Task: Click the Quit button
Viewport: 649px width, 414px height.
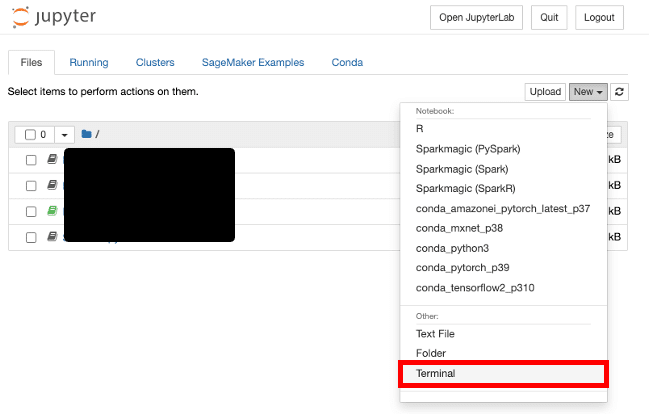Action: (549, 17)
